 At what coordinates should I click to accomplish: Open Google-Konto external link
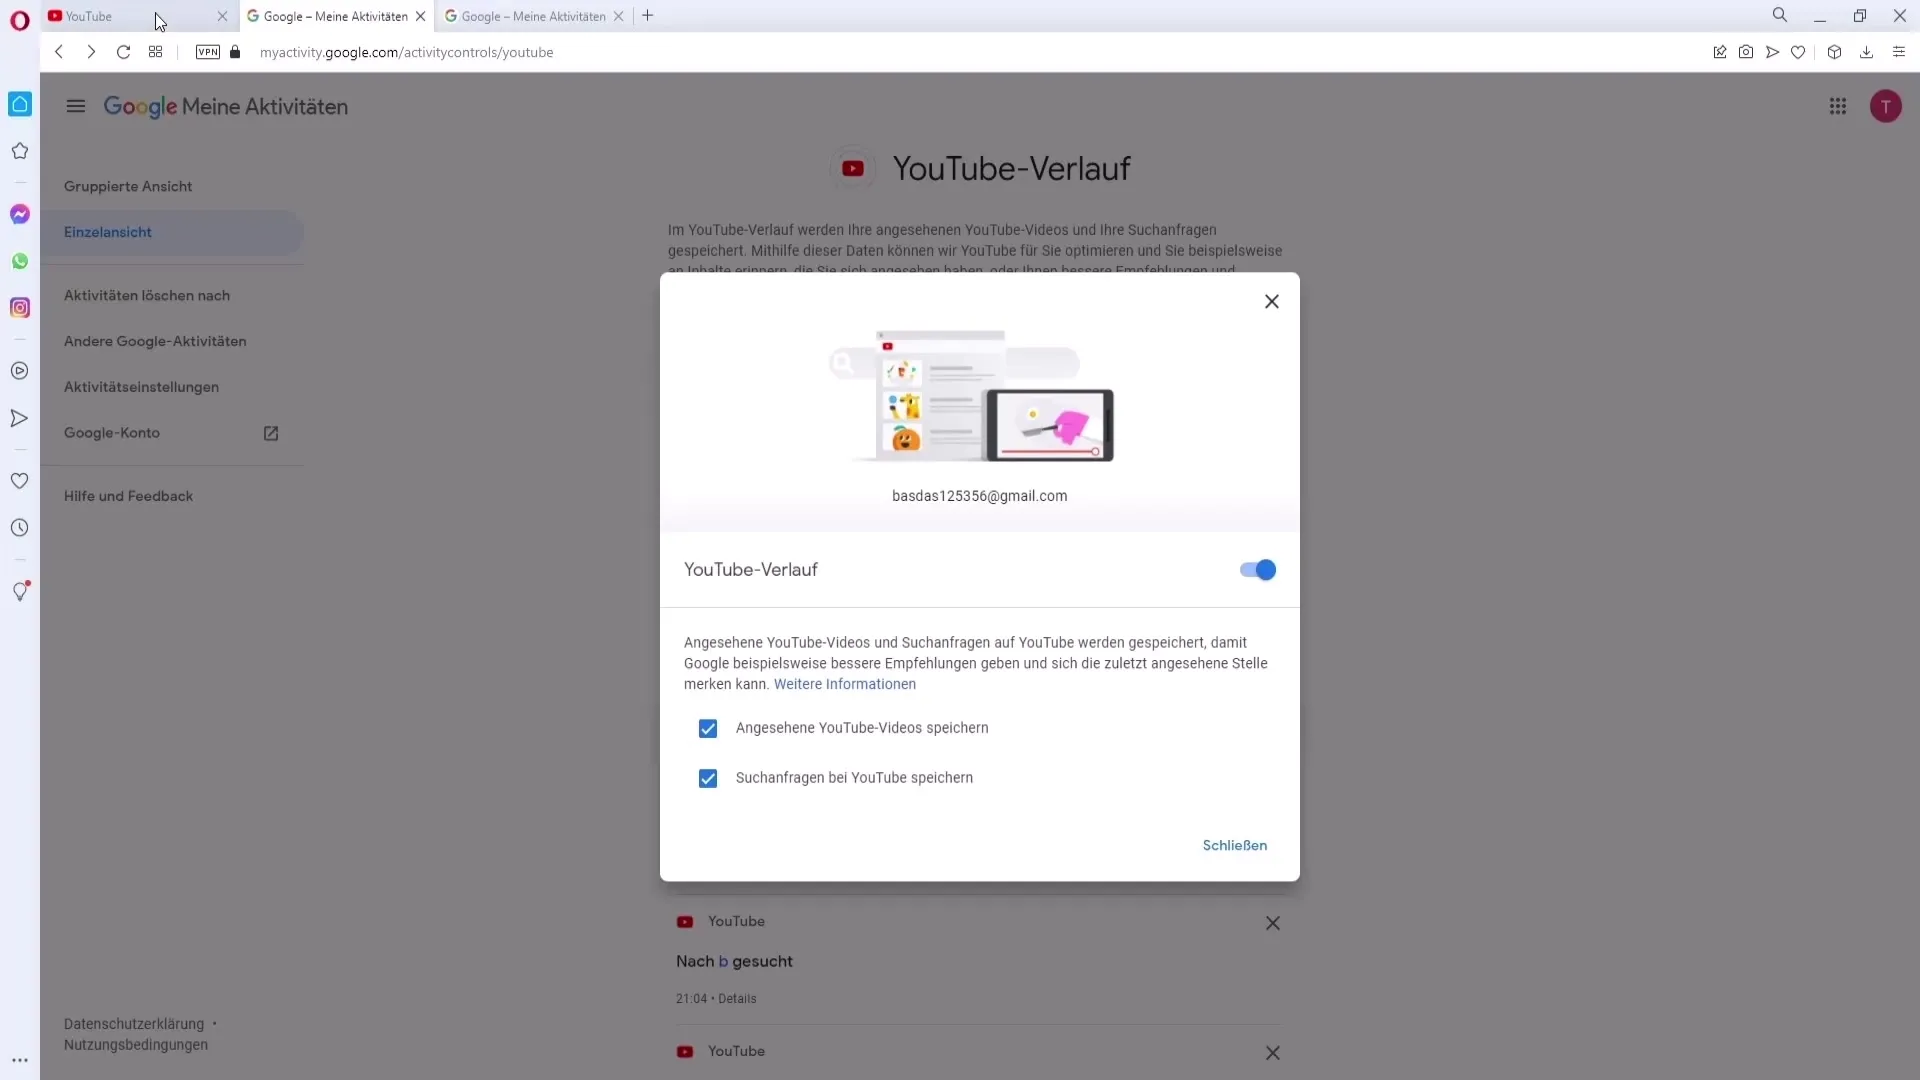pyautogui.click(x=272, y=433)
